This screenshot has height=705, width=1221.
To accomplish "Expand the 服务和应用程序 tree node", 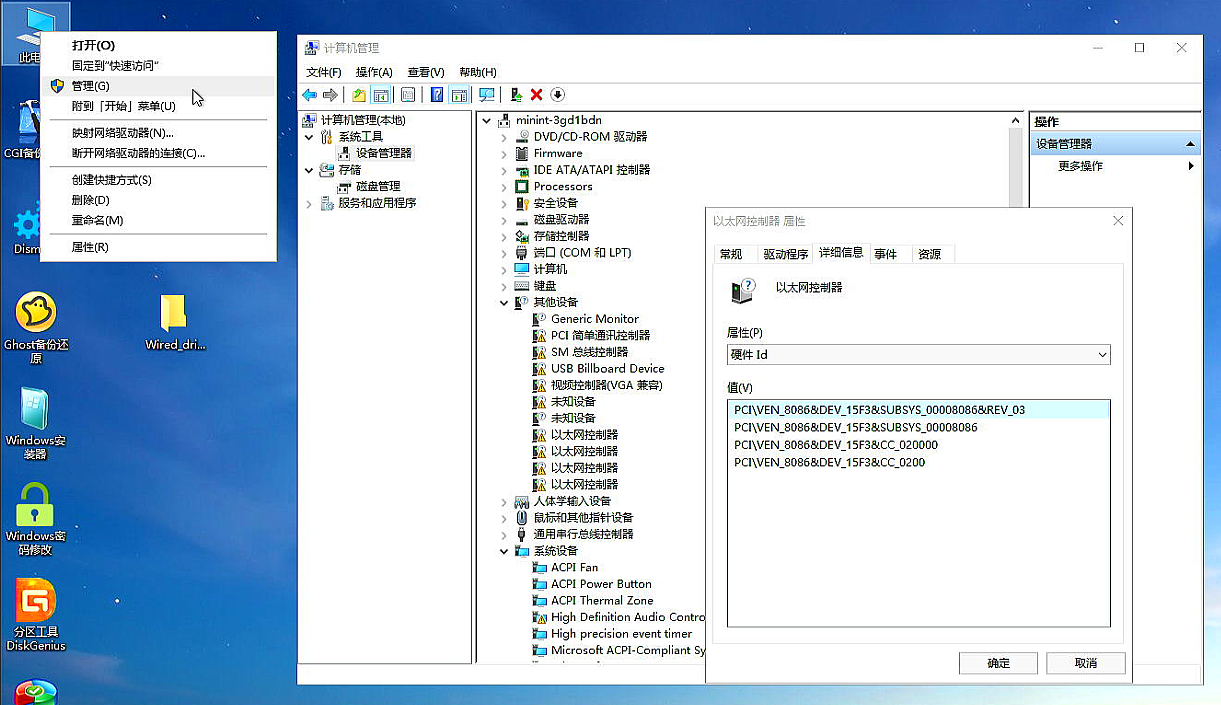I will [x=309, y=203].
